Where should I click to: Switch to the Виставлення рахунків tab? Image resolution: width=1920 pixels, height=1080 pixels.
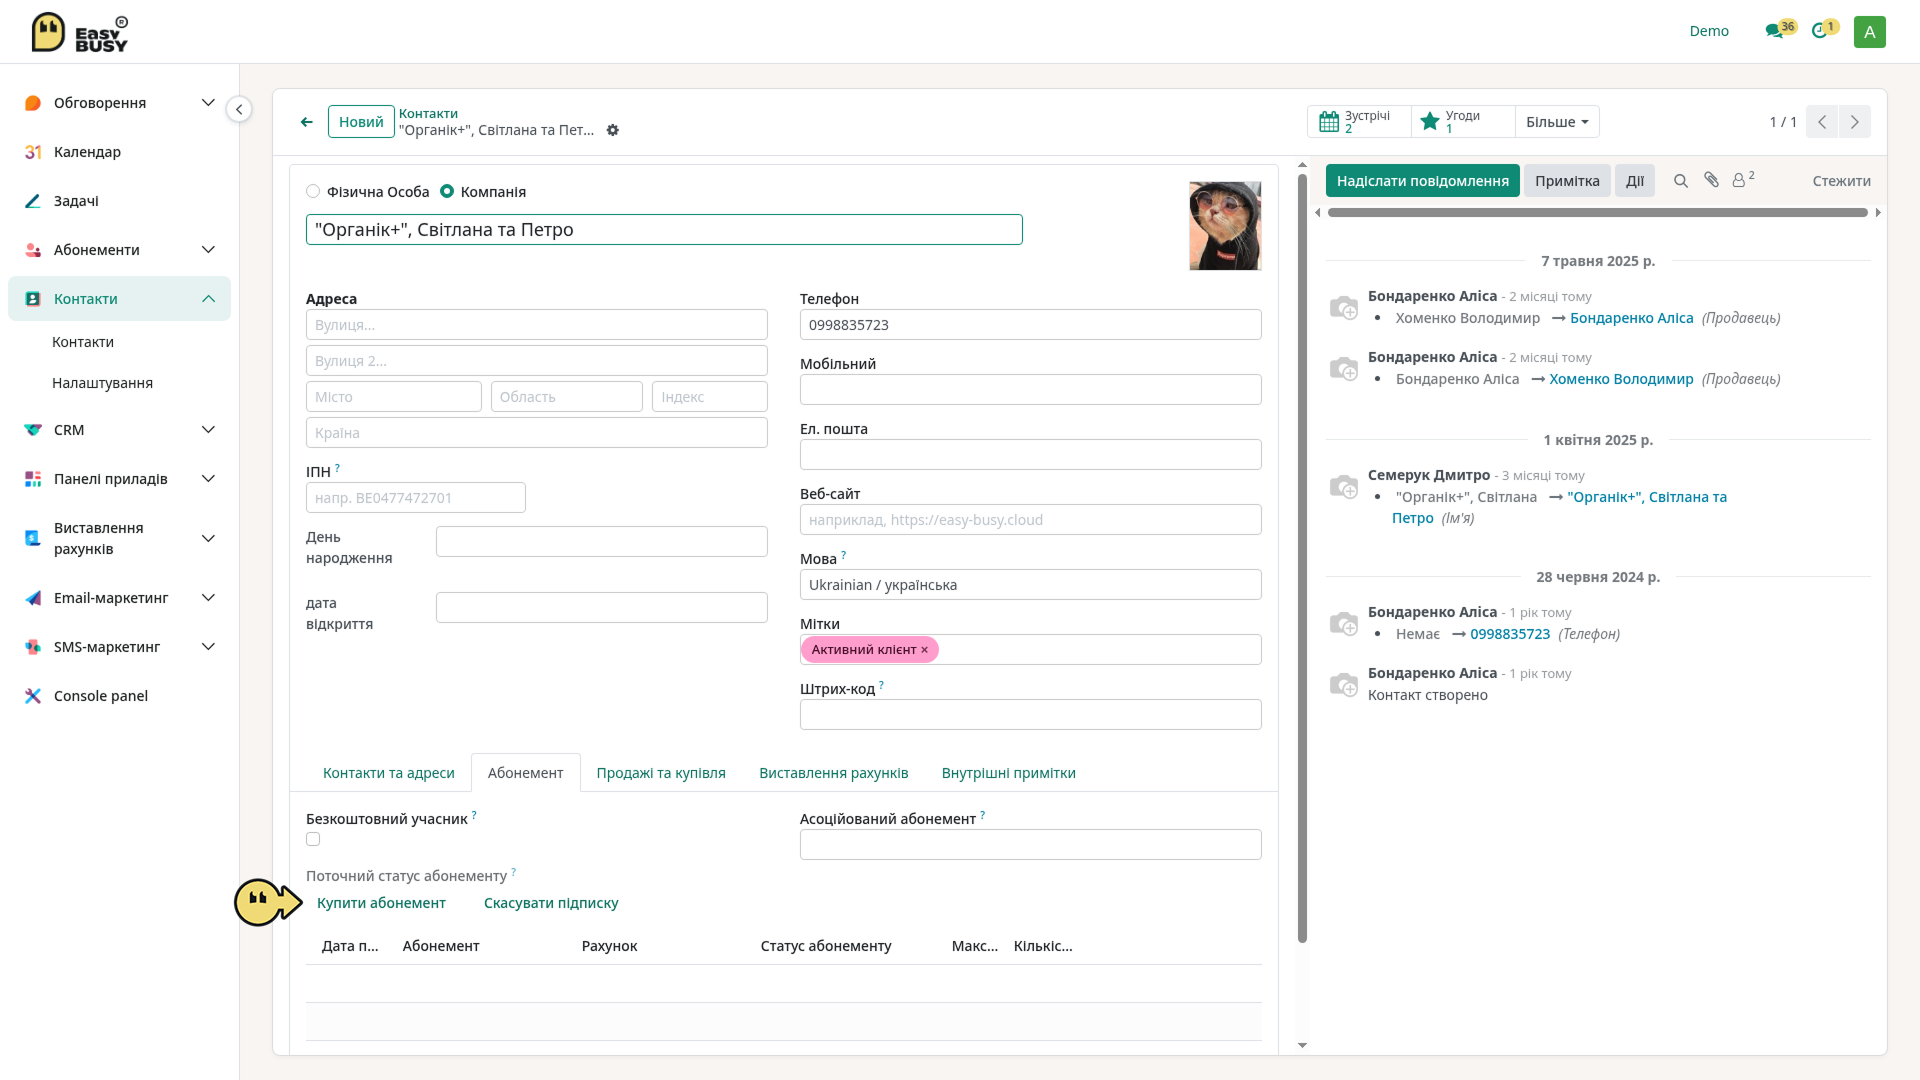point(833,773)
